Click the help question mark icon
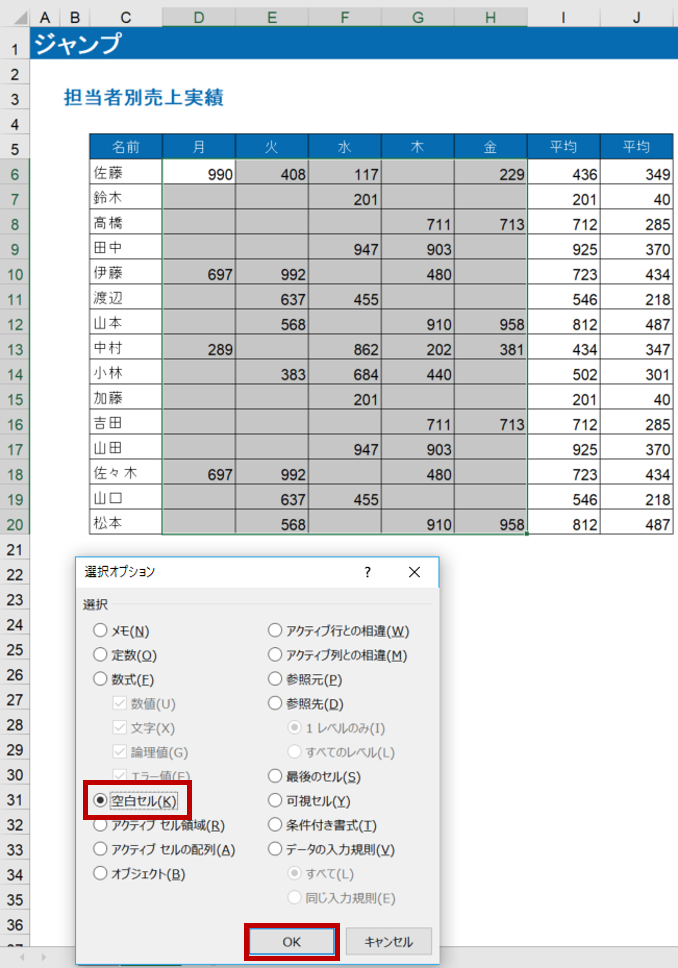This screenshot has height=968, width=678. click(x=367, y=572)
